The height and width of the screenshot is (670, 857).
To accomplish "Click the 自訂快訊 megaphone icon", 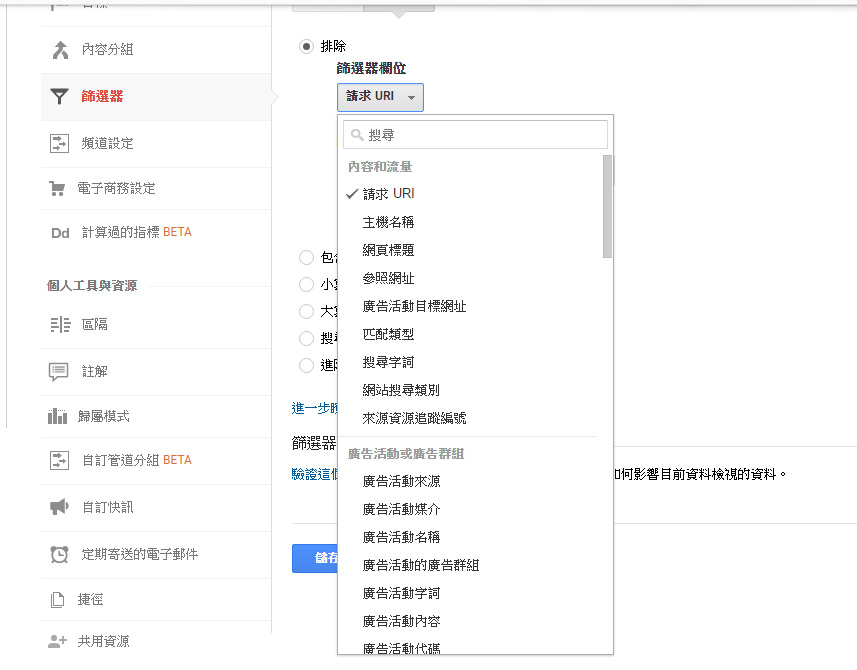I will coord(60,507).
